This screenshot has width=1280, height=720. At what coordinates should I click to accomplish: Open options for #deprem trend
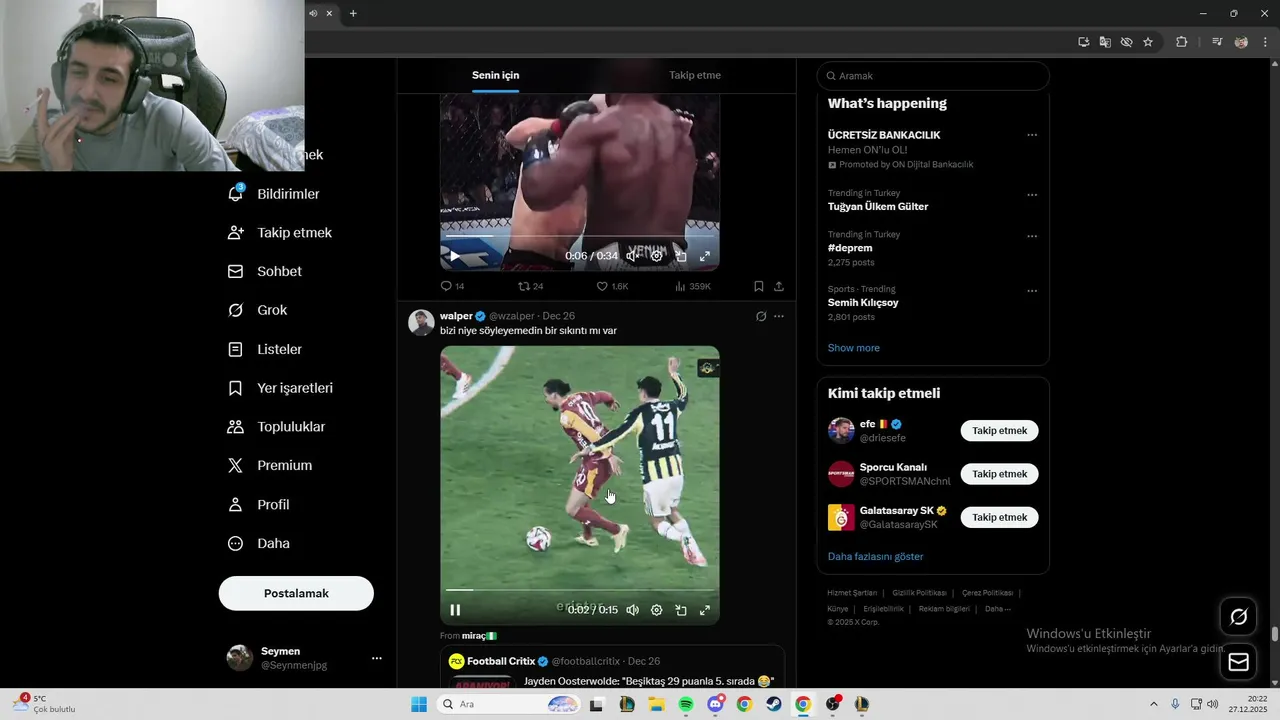pyautogui.click(x=1032, y=236)
